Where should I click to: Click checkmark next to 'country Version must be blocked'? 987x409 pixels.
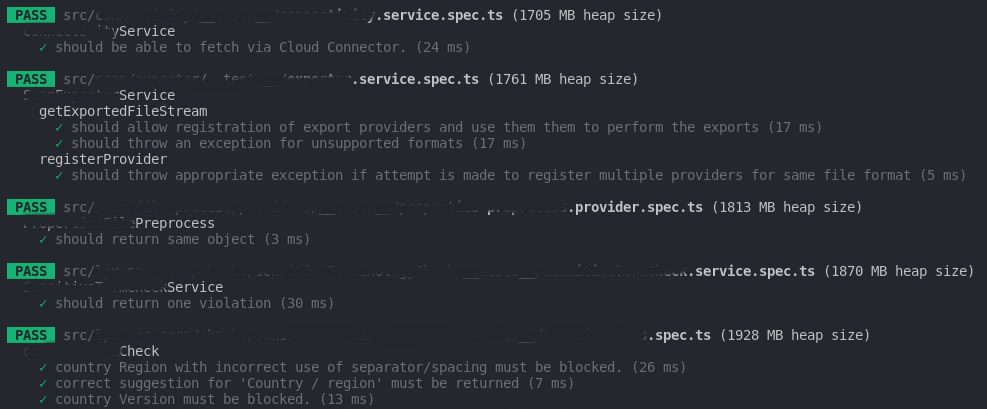tap(43, 399)
